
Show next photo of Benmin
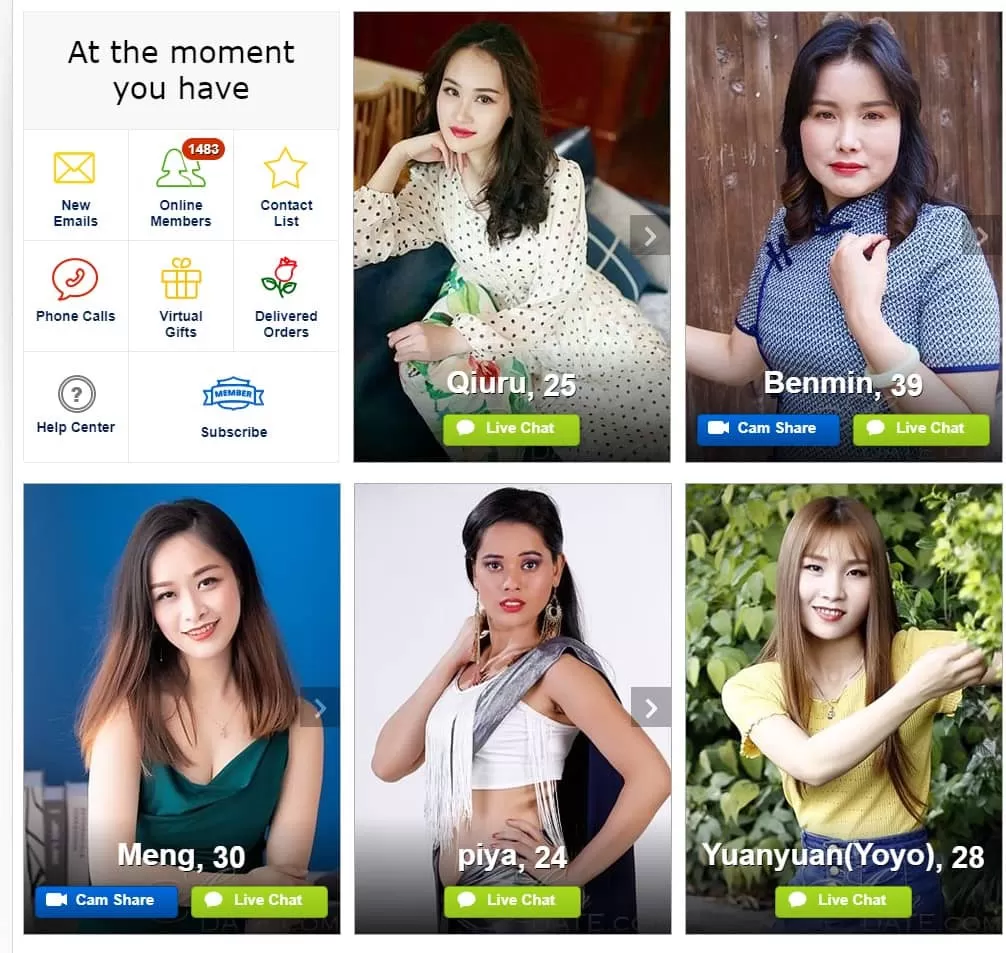[x=982, y=236]
